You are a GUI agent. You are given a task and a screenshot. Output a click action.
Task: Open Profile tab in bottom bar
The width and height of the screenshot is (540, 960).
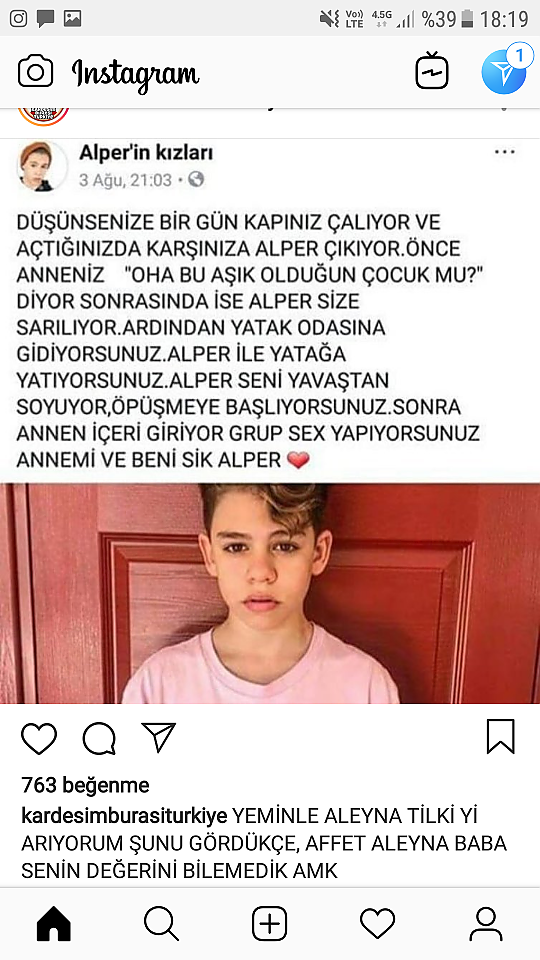486,923
